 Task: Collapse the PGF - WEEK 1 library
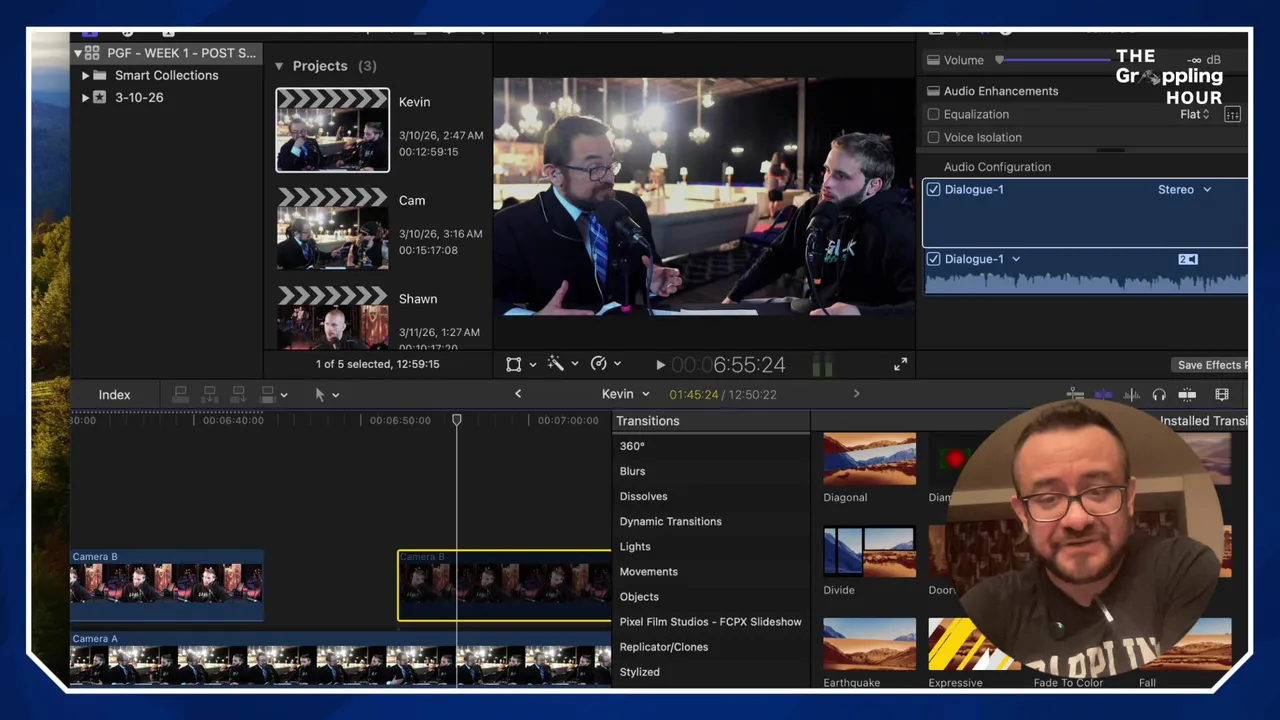(77, 53)
